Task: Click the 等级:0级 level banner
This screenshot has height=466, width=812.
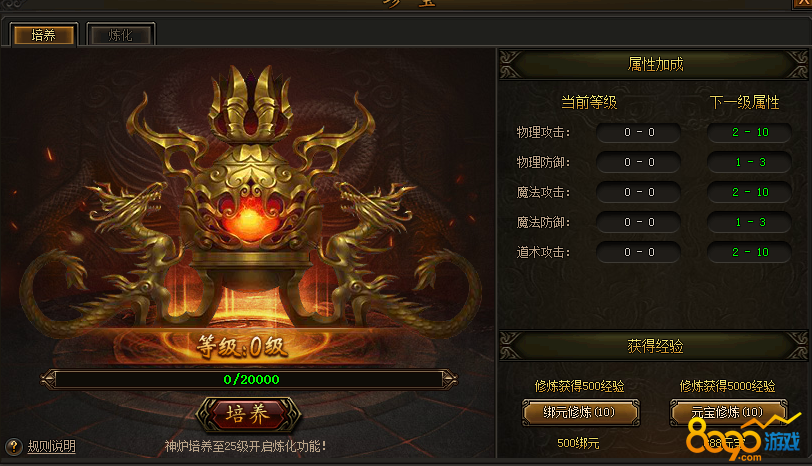Action: click(242, 346)
